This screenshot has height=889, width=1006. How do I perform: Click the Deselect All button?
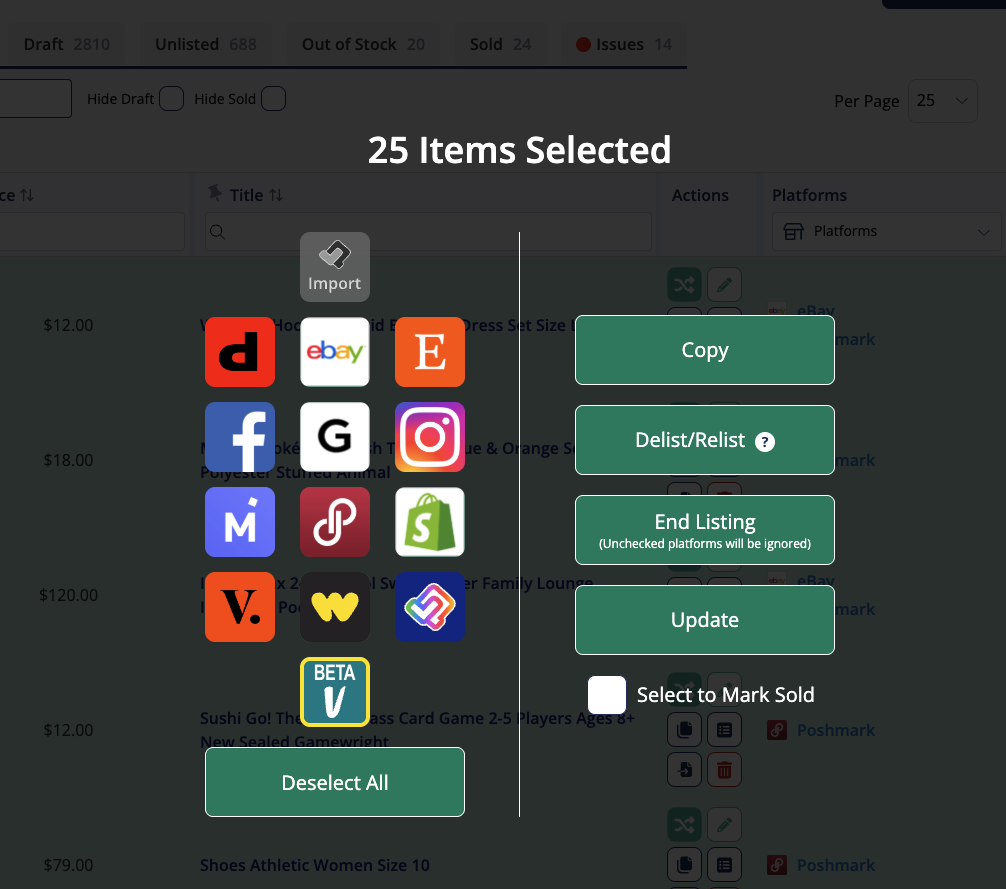coord(335,783)
